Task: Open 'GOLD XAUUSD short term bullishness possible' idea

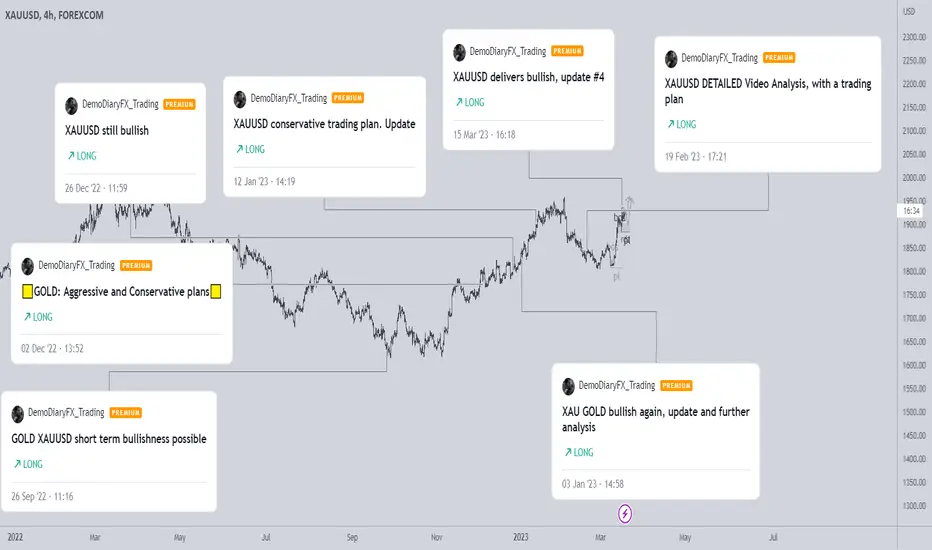Action: [109, 439]
